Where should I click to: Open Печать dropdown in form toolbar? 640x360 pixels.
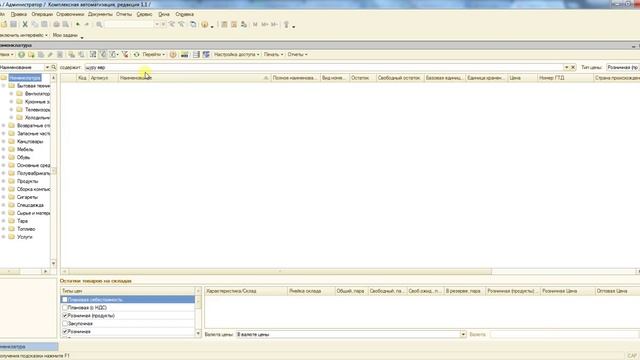pyautogui.click(x=273, y=54)
